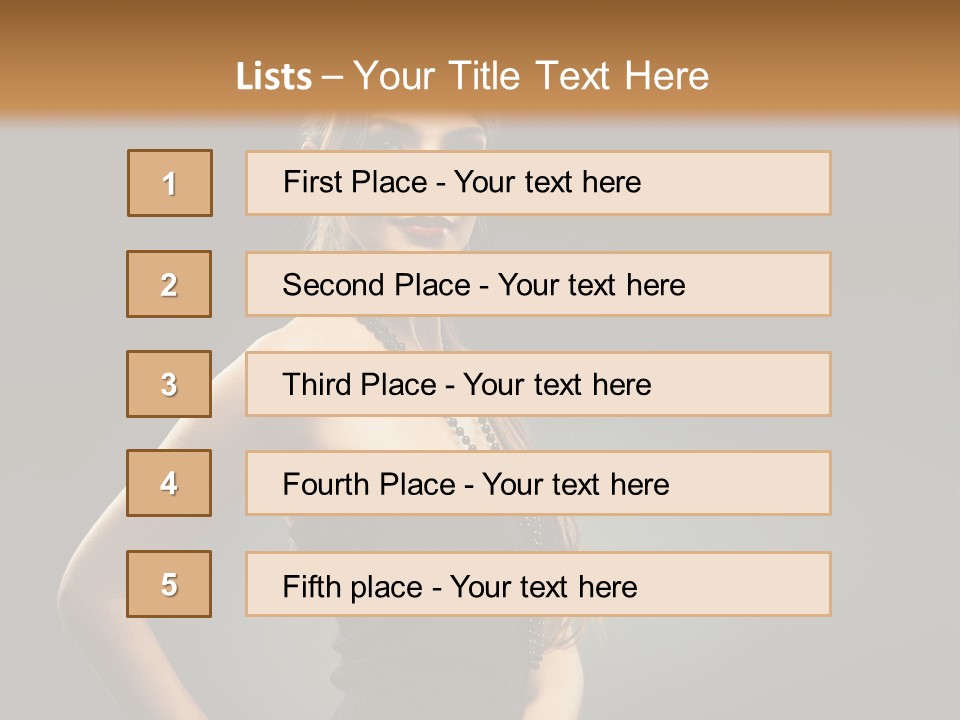Click the number 5 box
This screenshot has width=960, height=720.
point(169,583)
